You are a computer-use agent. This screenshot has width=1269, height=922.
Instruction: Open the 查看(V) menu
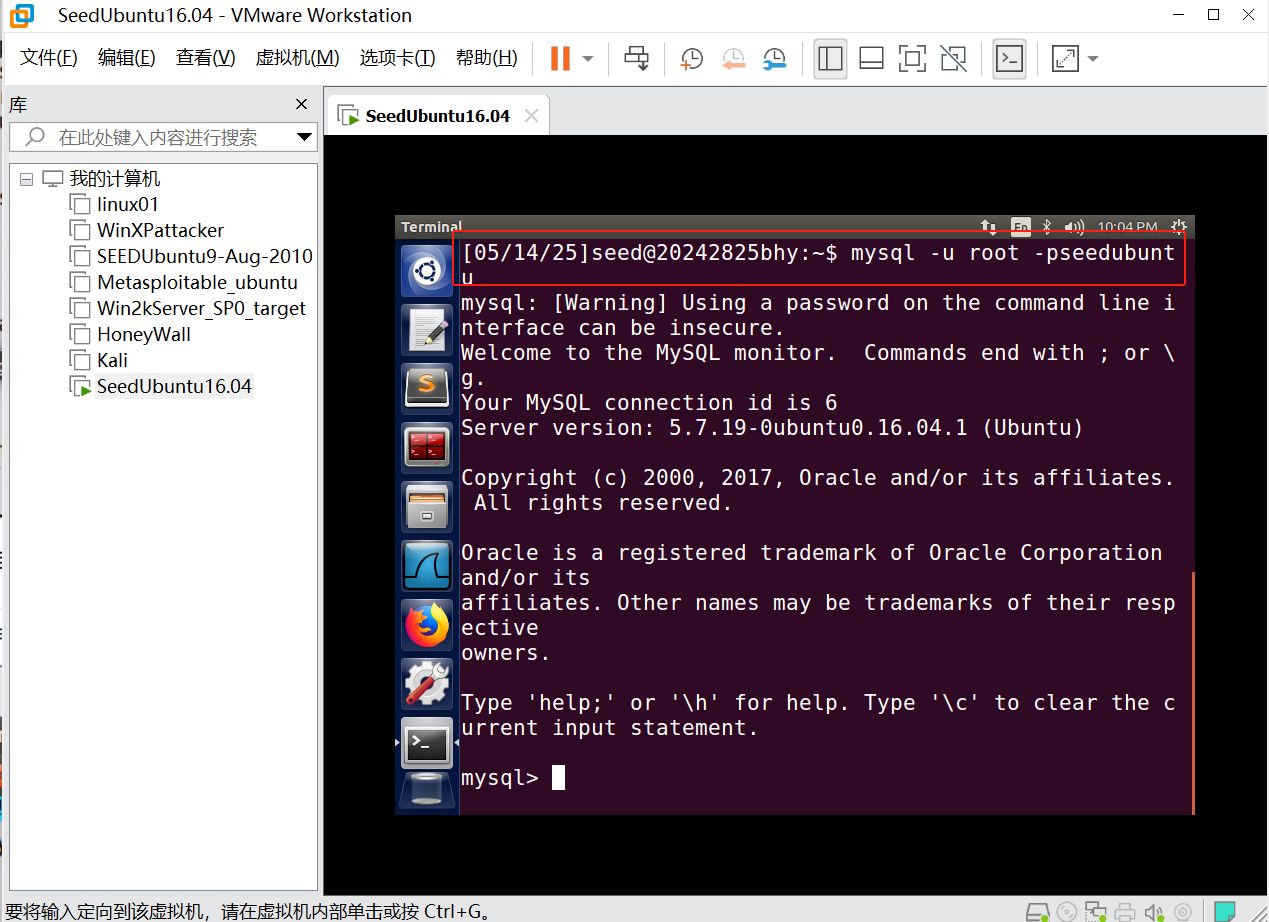(206, 58)
